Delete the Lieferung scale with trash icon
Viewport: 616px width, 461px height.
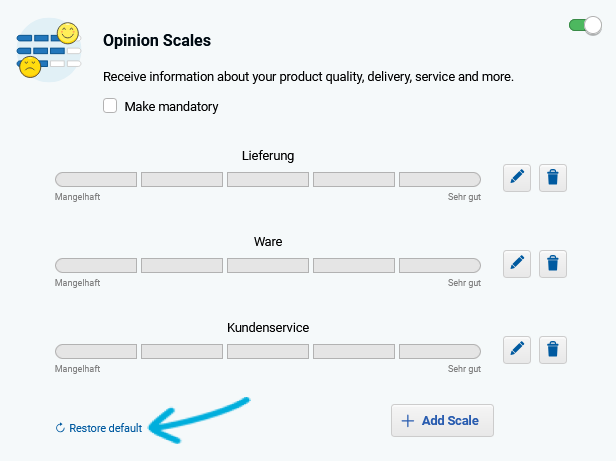[552, 178]
